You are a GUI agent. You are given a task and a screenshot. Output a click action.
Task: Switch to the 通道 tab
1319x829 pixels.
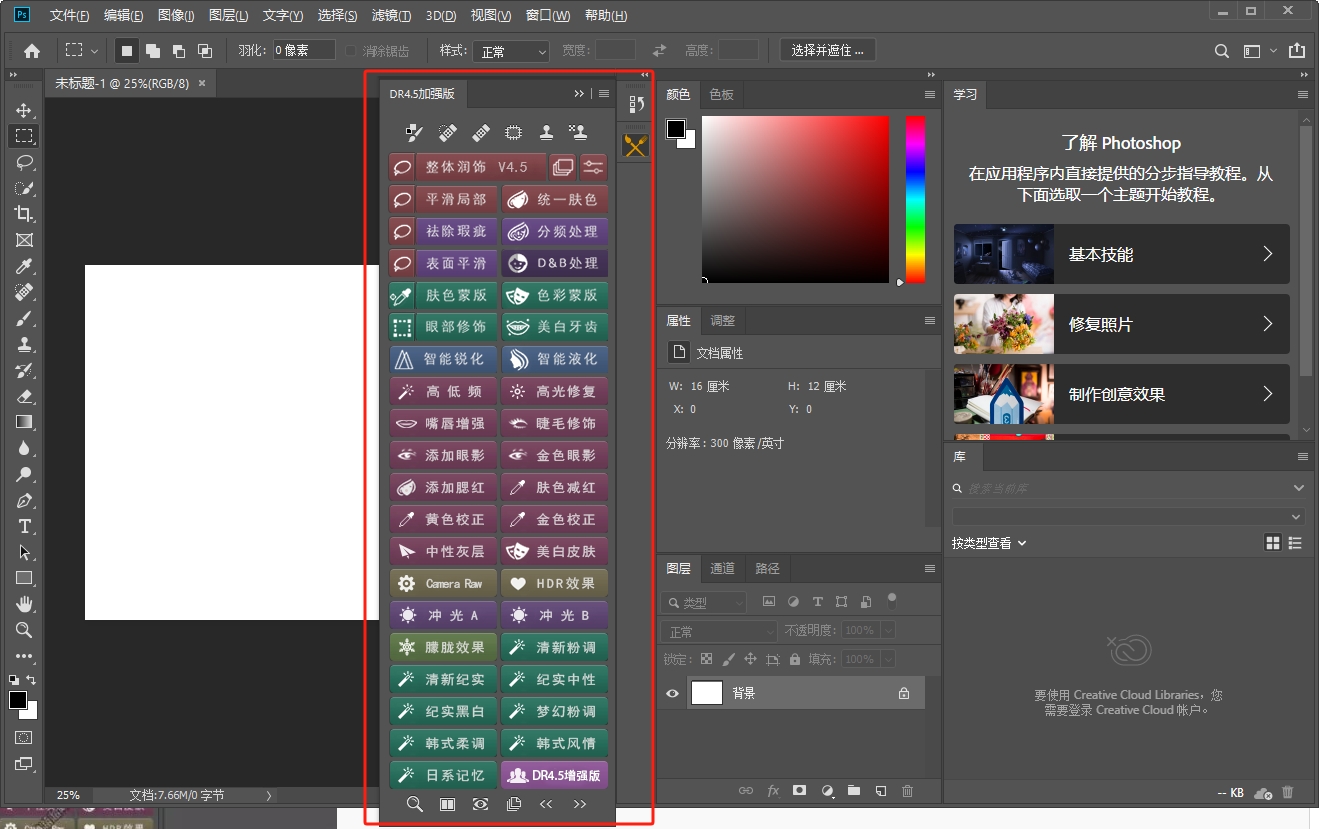click(722, 568)
